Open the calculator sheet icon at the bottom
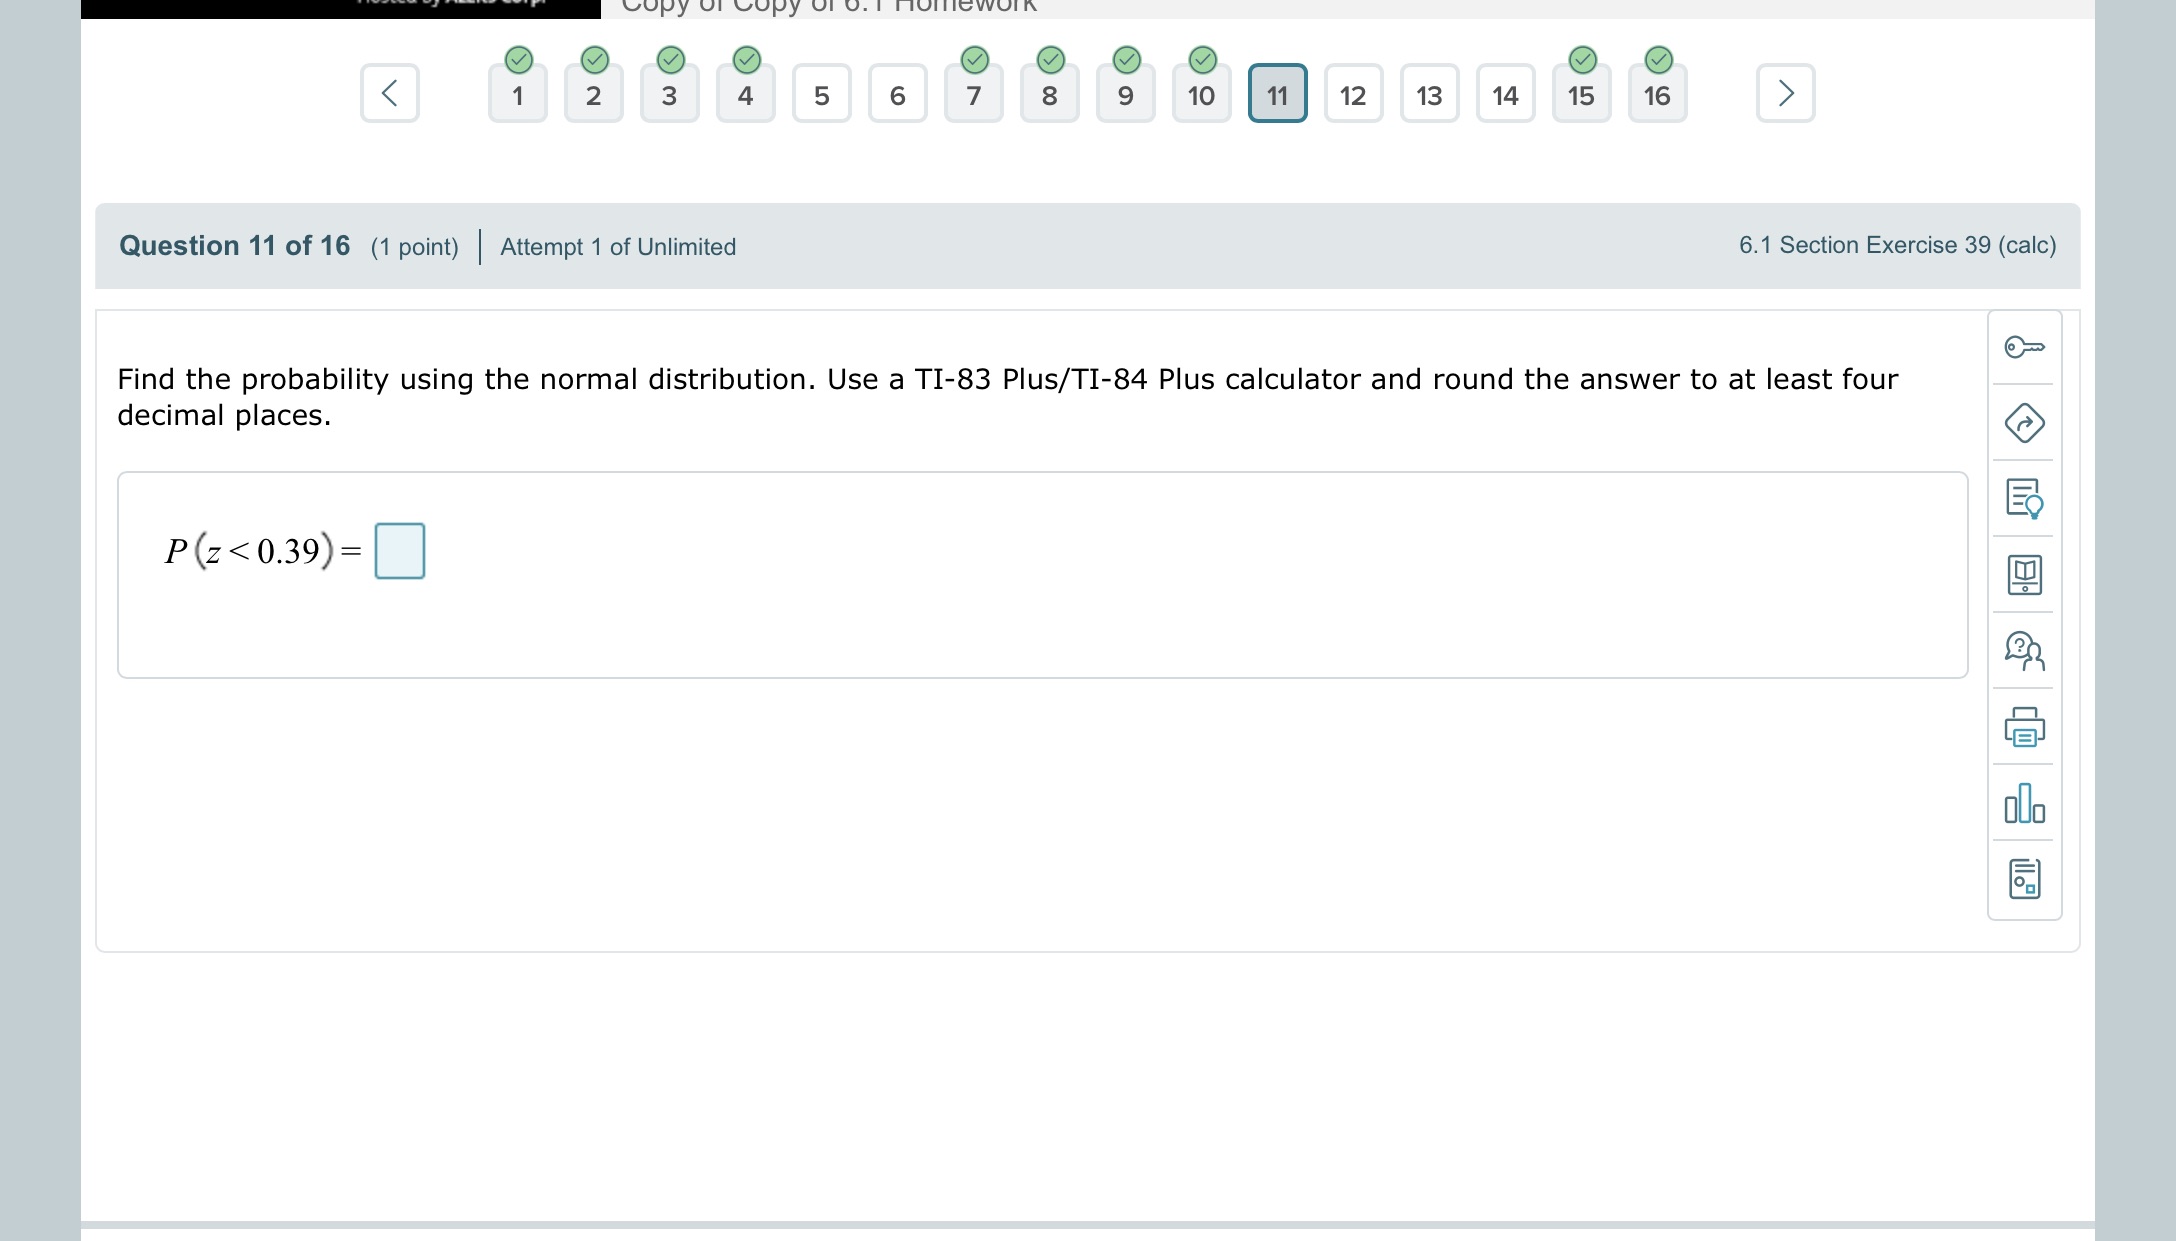Image resolution: width=2176 pixels, height=1241 pixels. 2024,879
